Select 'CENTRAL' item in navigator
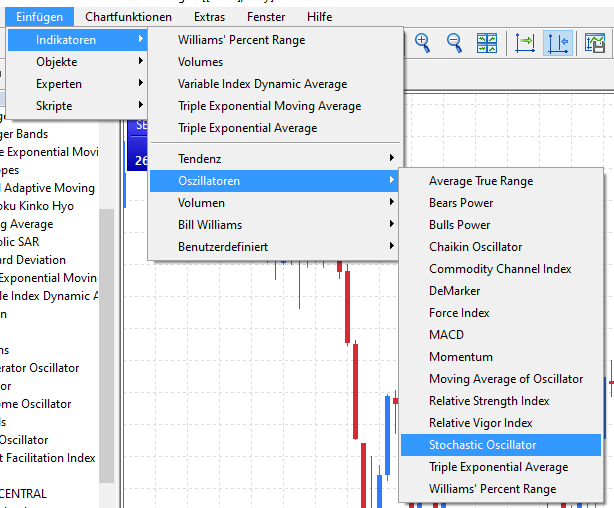The width and height of the screenshot is (614, 508). click(x=23, y=494)
